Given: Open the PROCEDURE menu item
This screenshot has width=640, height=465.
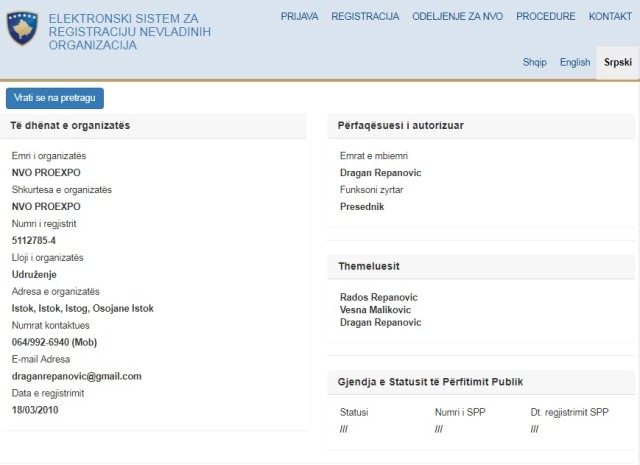Looking at the screenshot, I should coord(545,17).
